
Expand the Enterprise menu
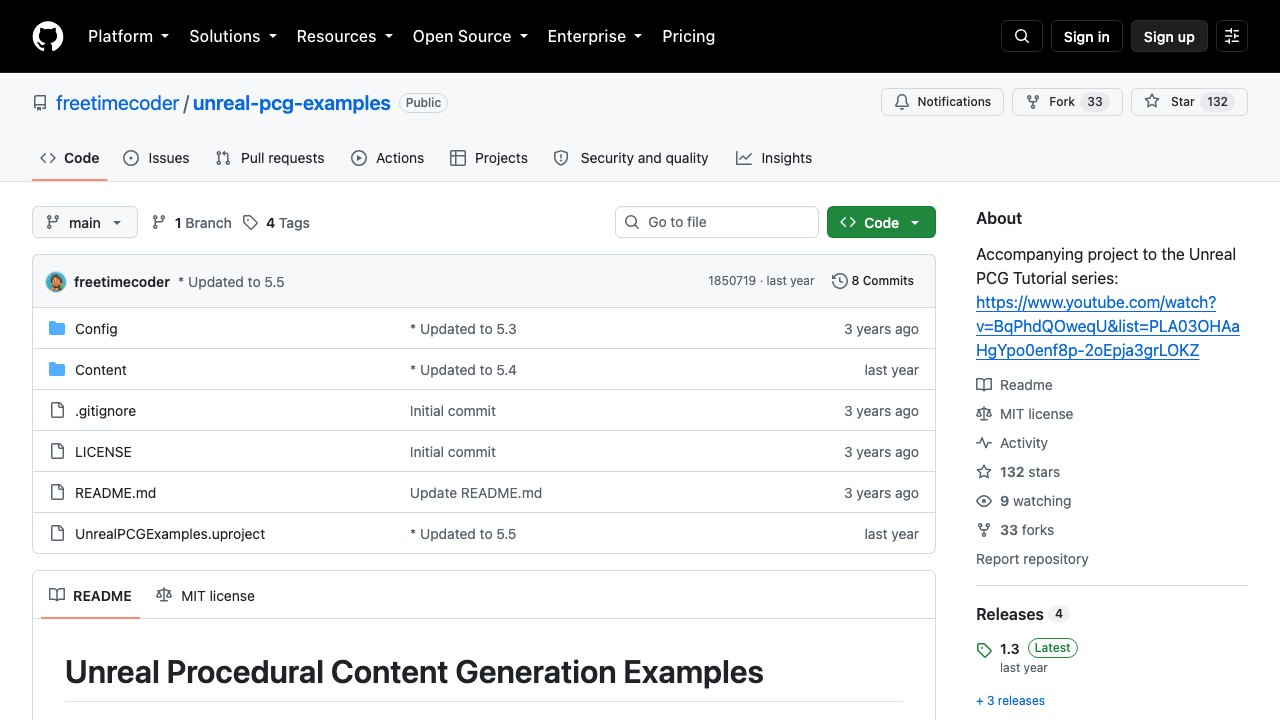tap(594, 36)
